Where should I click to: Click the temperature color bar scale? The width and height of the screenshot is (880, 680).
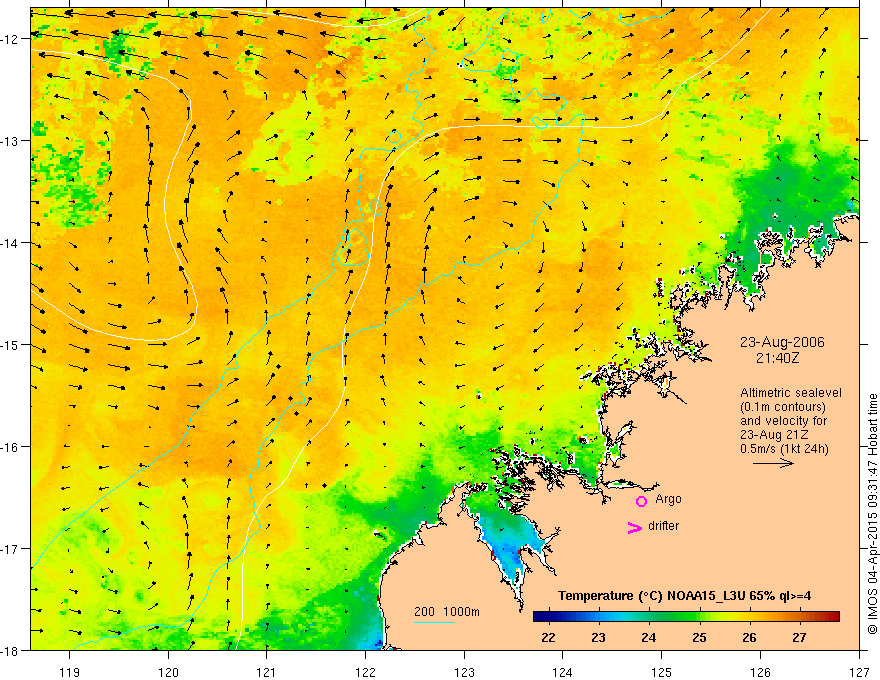pyautogui.click(x=686, y=617)
